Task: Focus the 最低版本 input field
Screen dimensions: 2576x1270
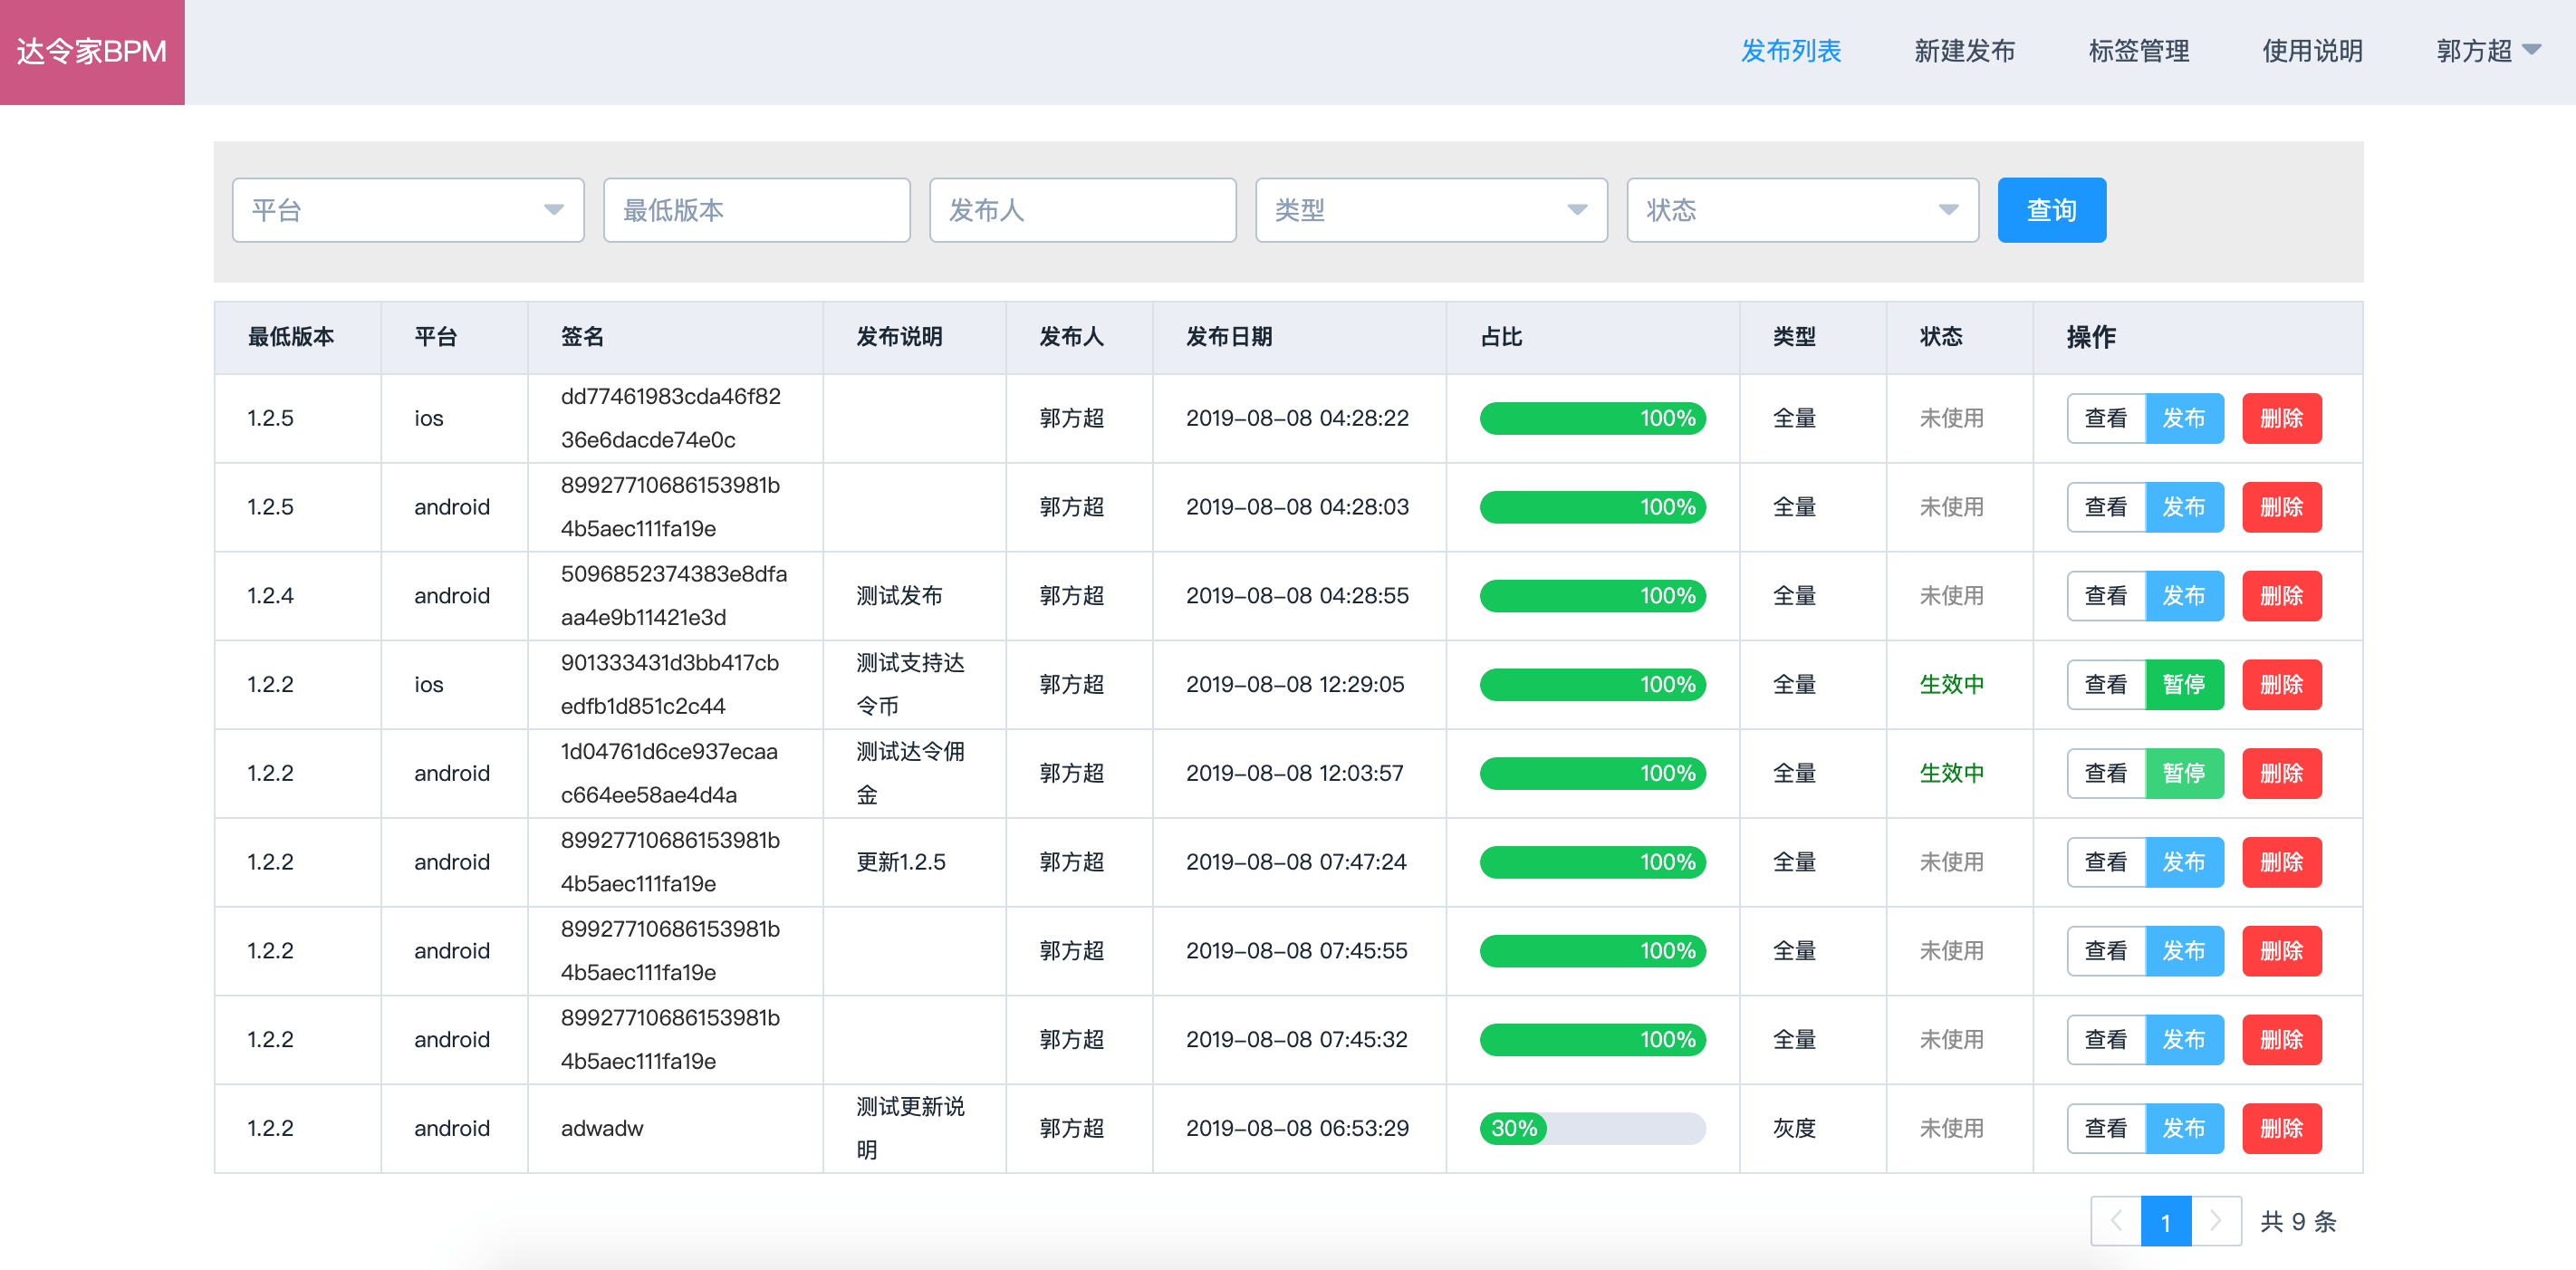Action: click(x=756, y=210)
